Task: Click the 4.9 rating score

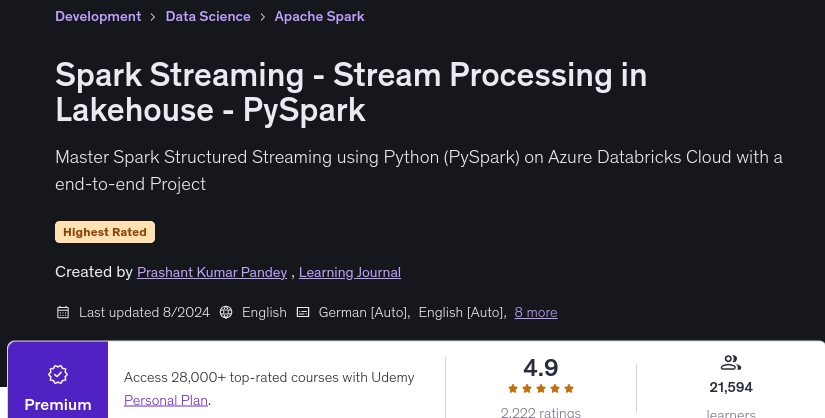Action: (x=541, y=367)
